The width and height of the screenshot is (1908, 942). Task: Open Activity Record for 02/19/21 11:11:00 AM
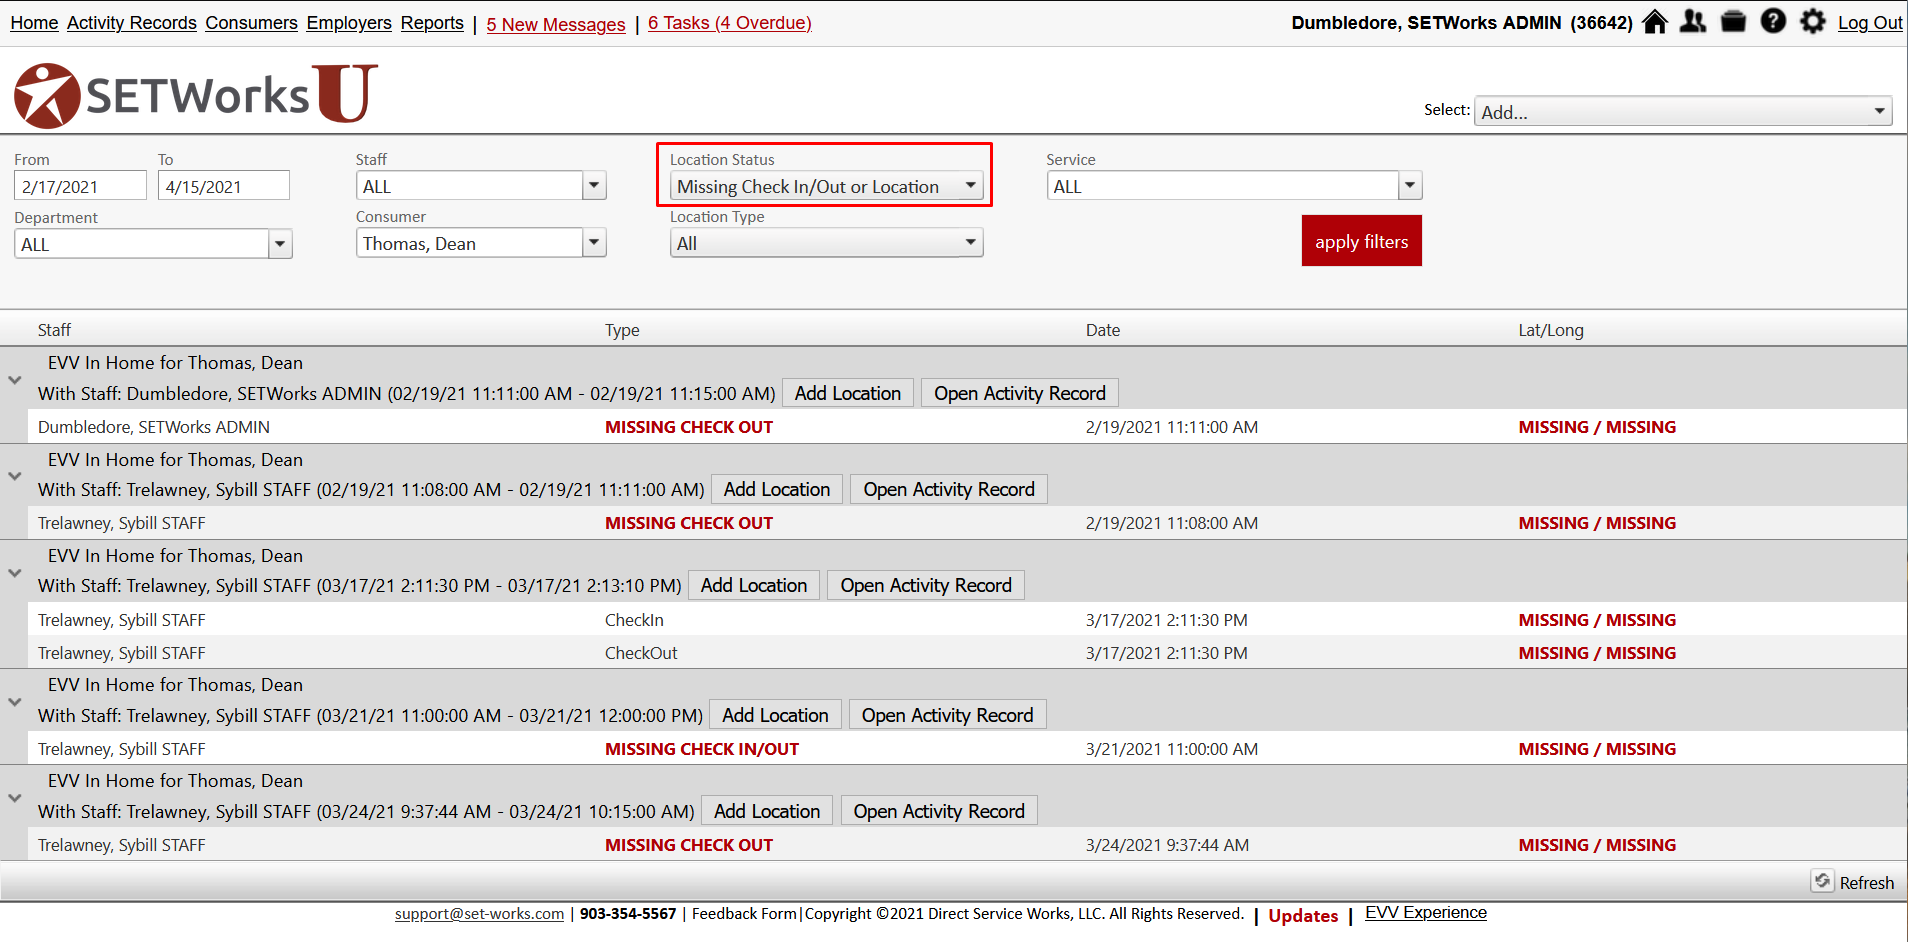[1020, 393]
